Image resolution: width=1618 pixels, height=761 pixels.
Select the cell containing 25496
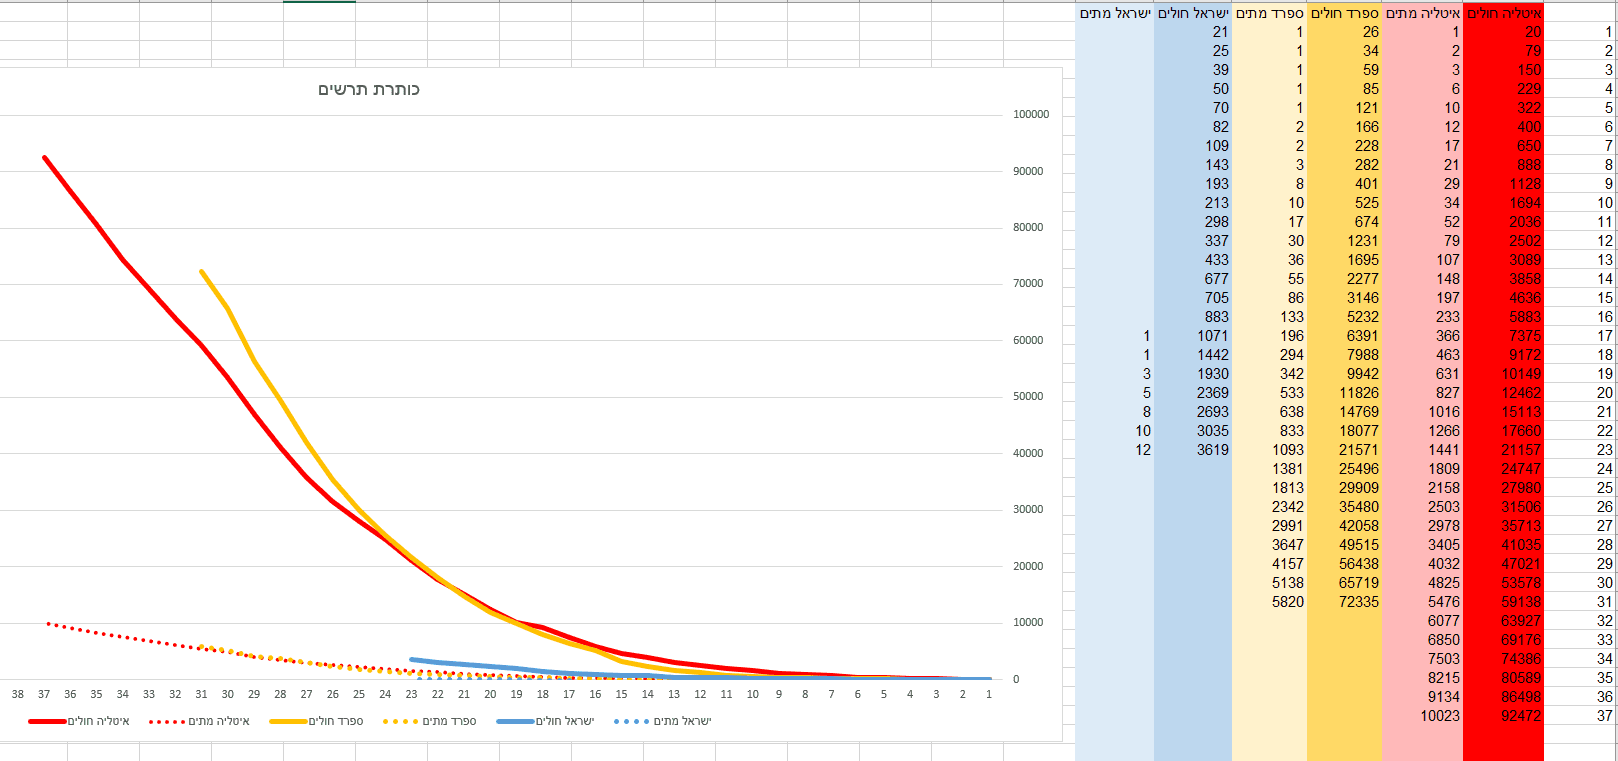click(x=1344, y=469)
